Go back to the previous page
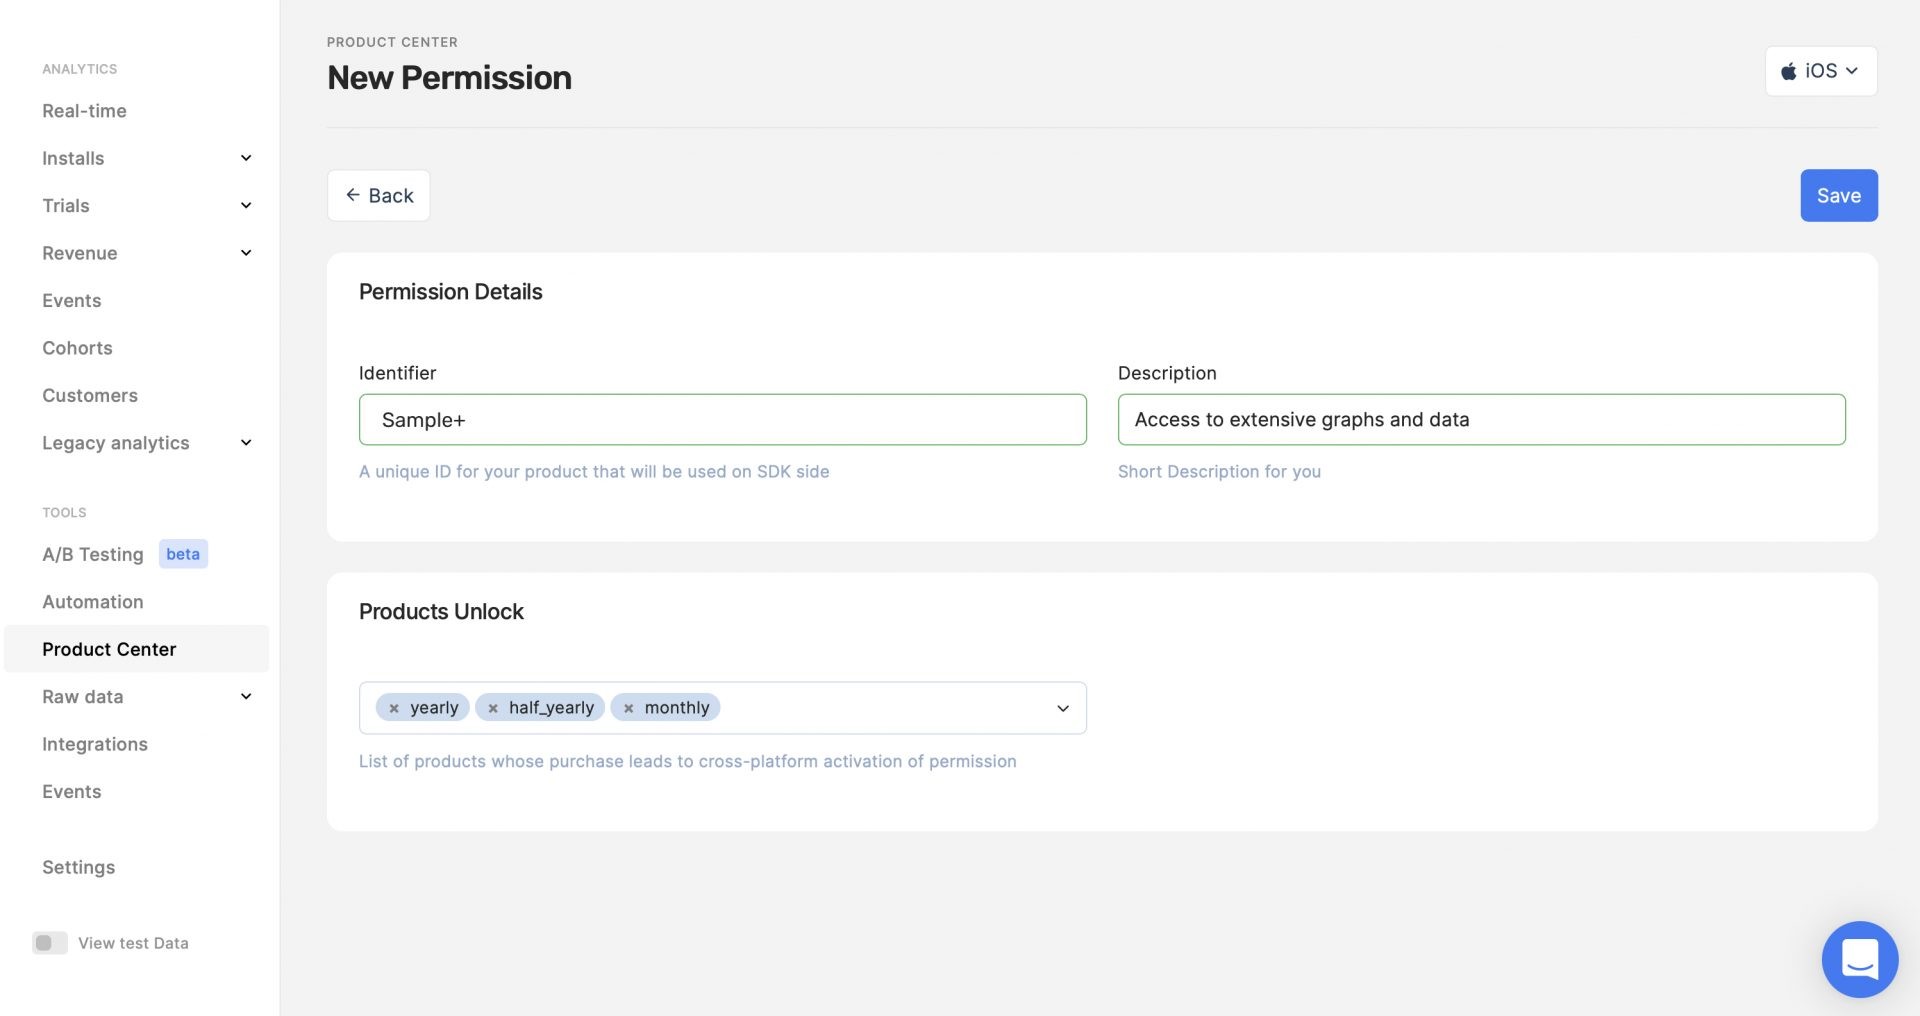 click(x=378, y=195)
